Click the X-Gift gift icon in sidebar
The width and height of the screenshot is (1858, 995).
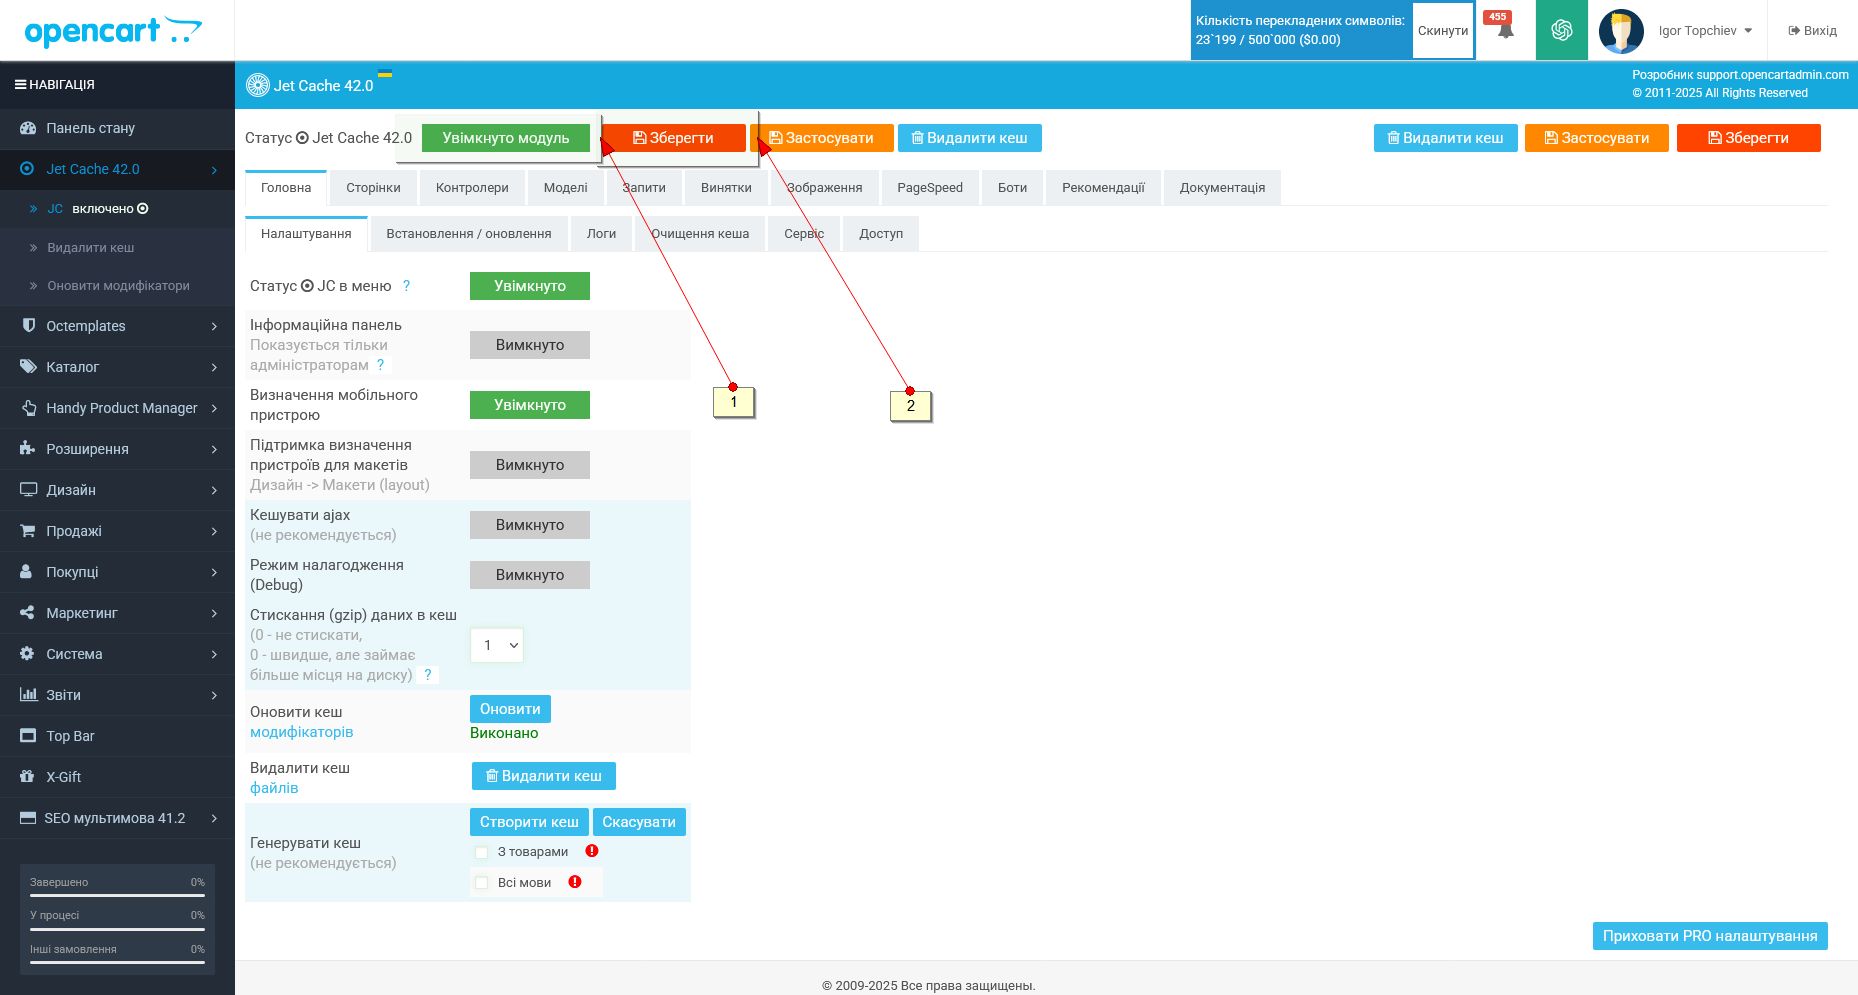coord(28,777)
